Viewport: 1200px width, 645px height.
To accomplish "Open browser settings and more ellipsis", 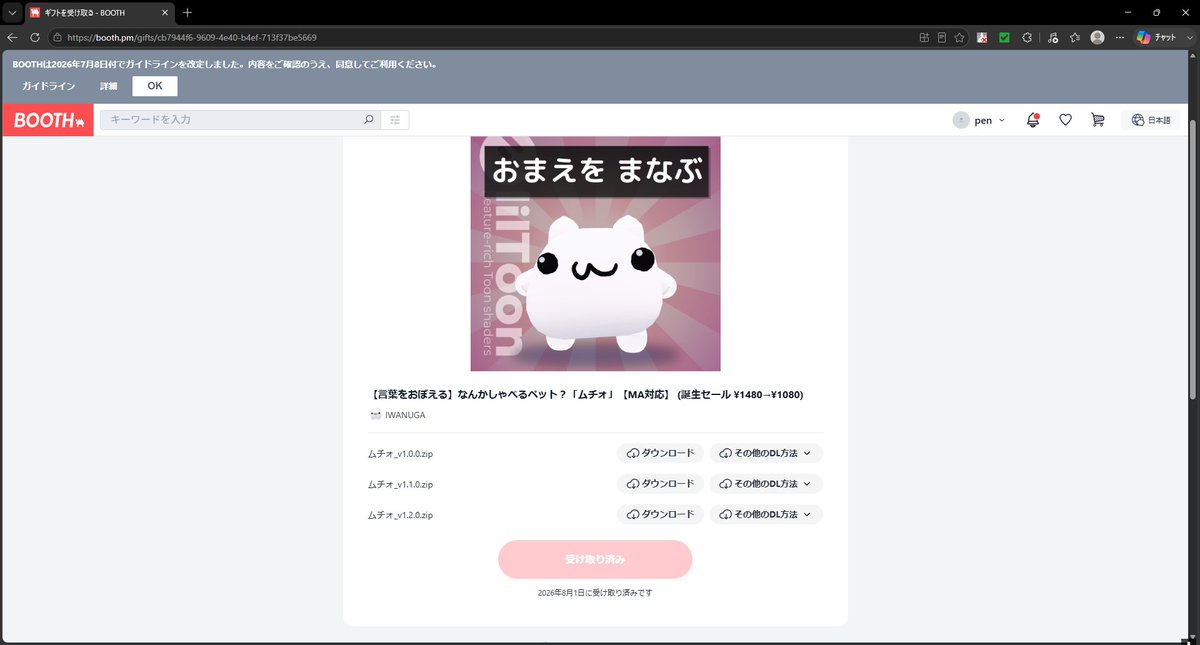I will click(1118, 37).
